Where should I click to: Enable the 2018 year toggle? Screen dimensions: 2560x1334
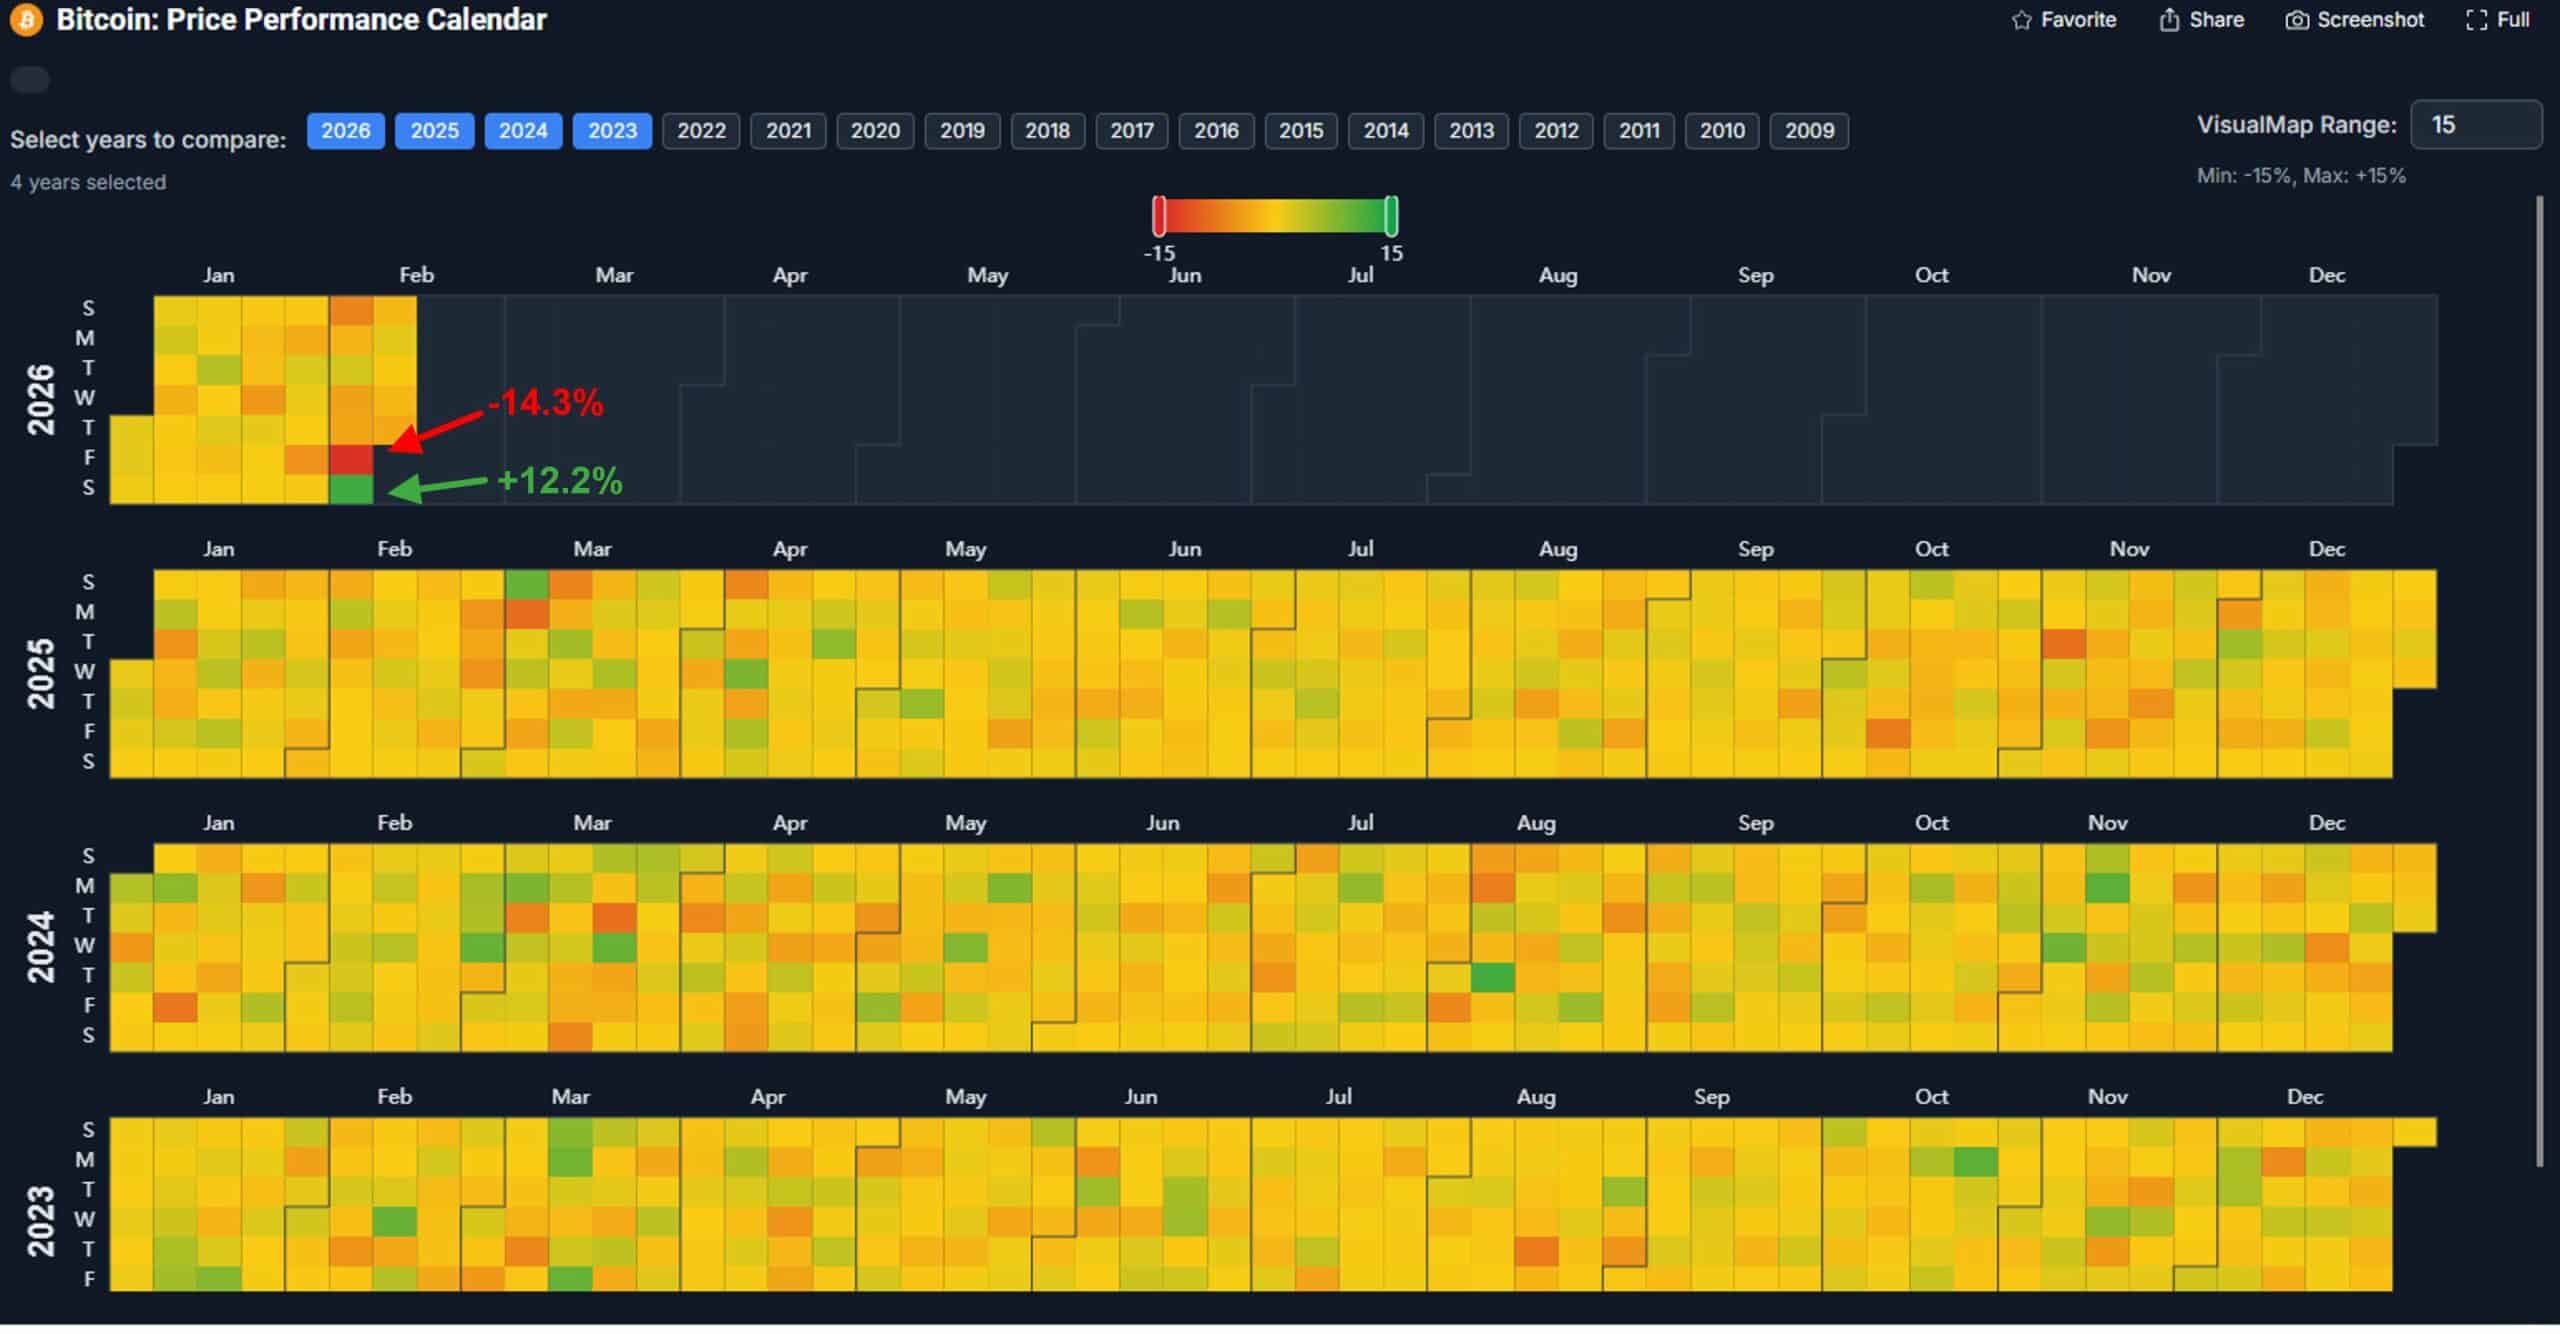pos(1047,131)
